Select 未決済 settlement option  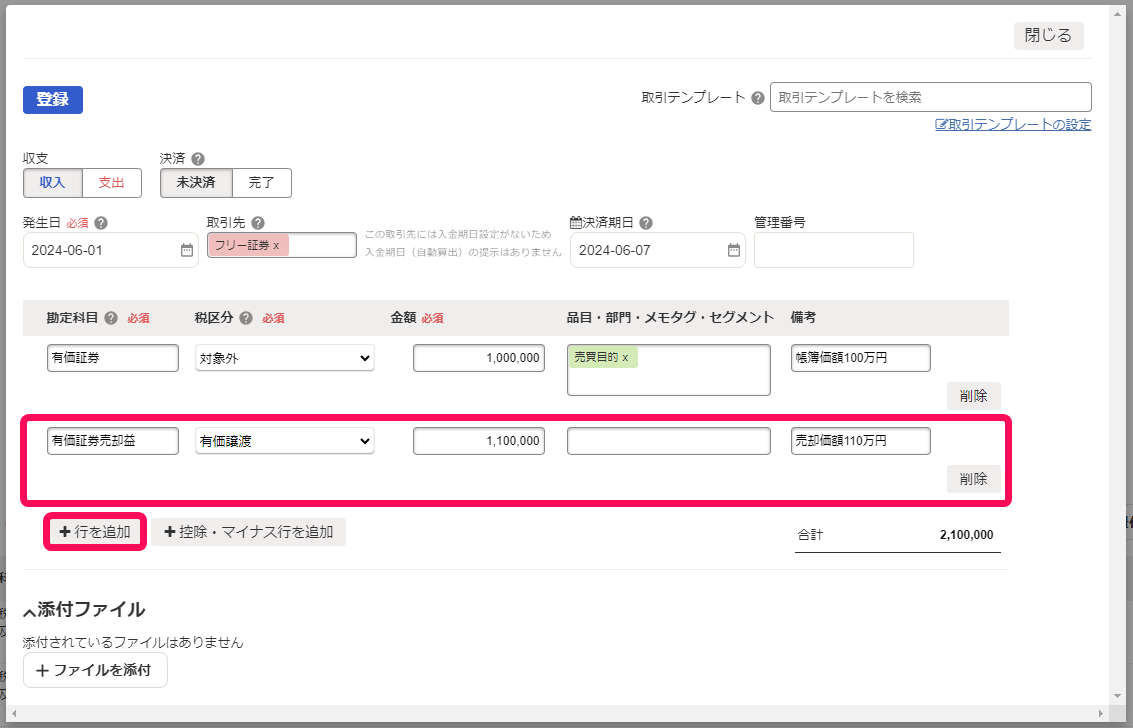point(196,183)
